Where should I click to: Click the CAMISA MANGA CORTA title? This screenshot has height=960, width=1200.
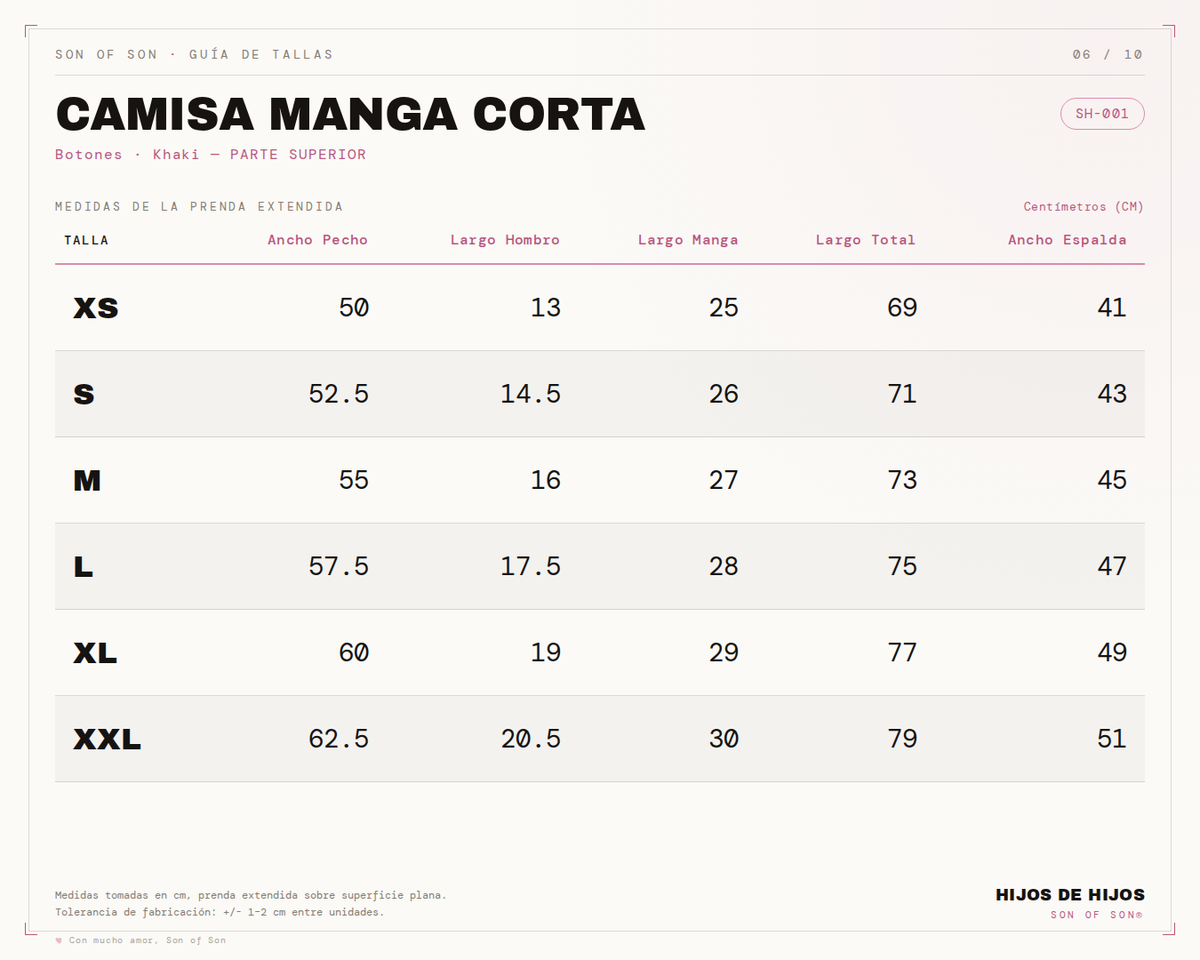tap(350, 114)
